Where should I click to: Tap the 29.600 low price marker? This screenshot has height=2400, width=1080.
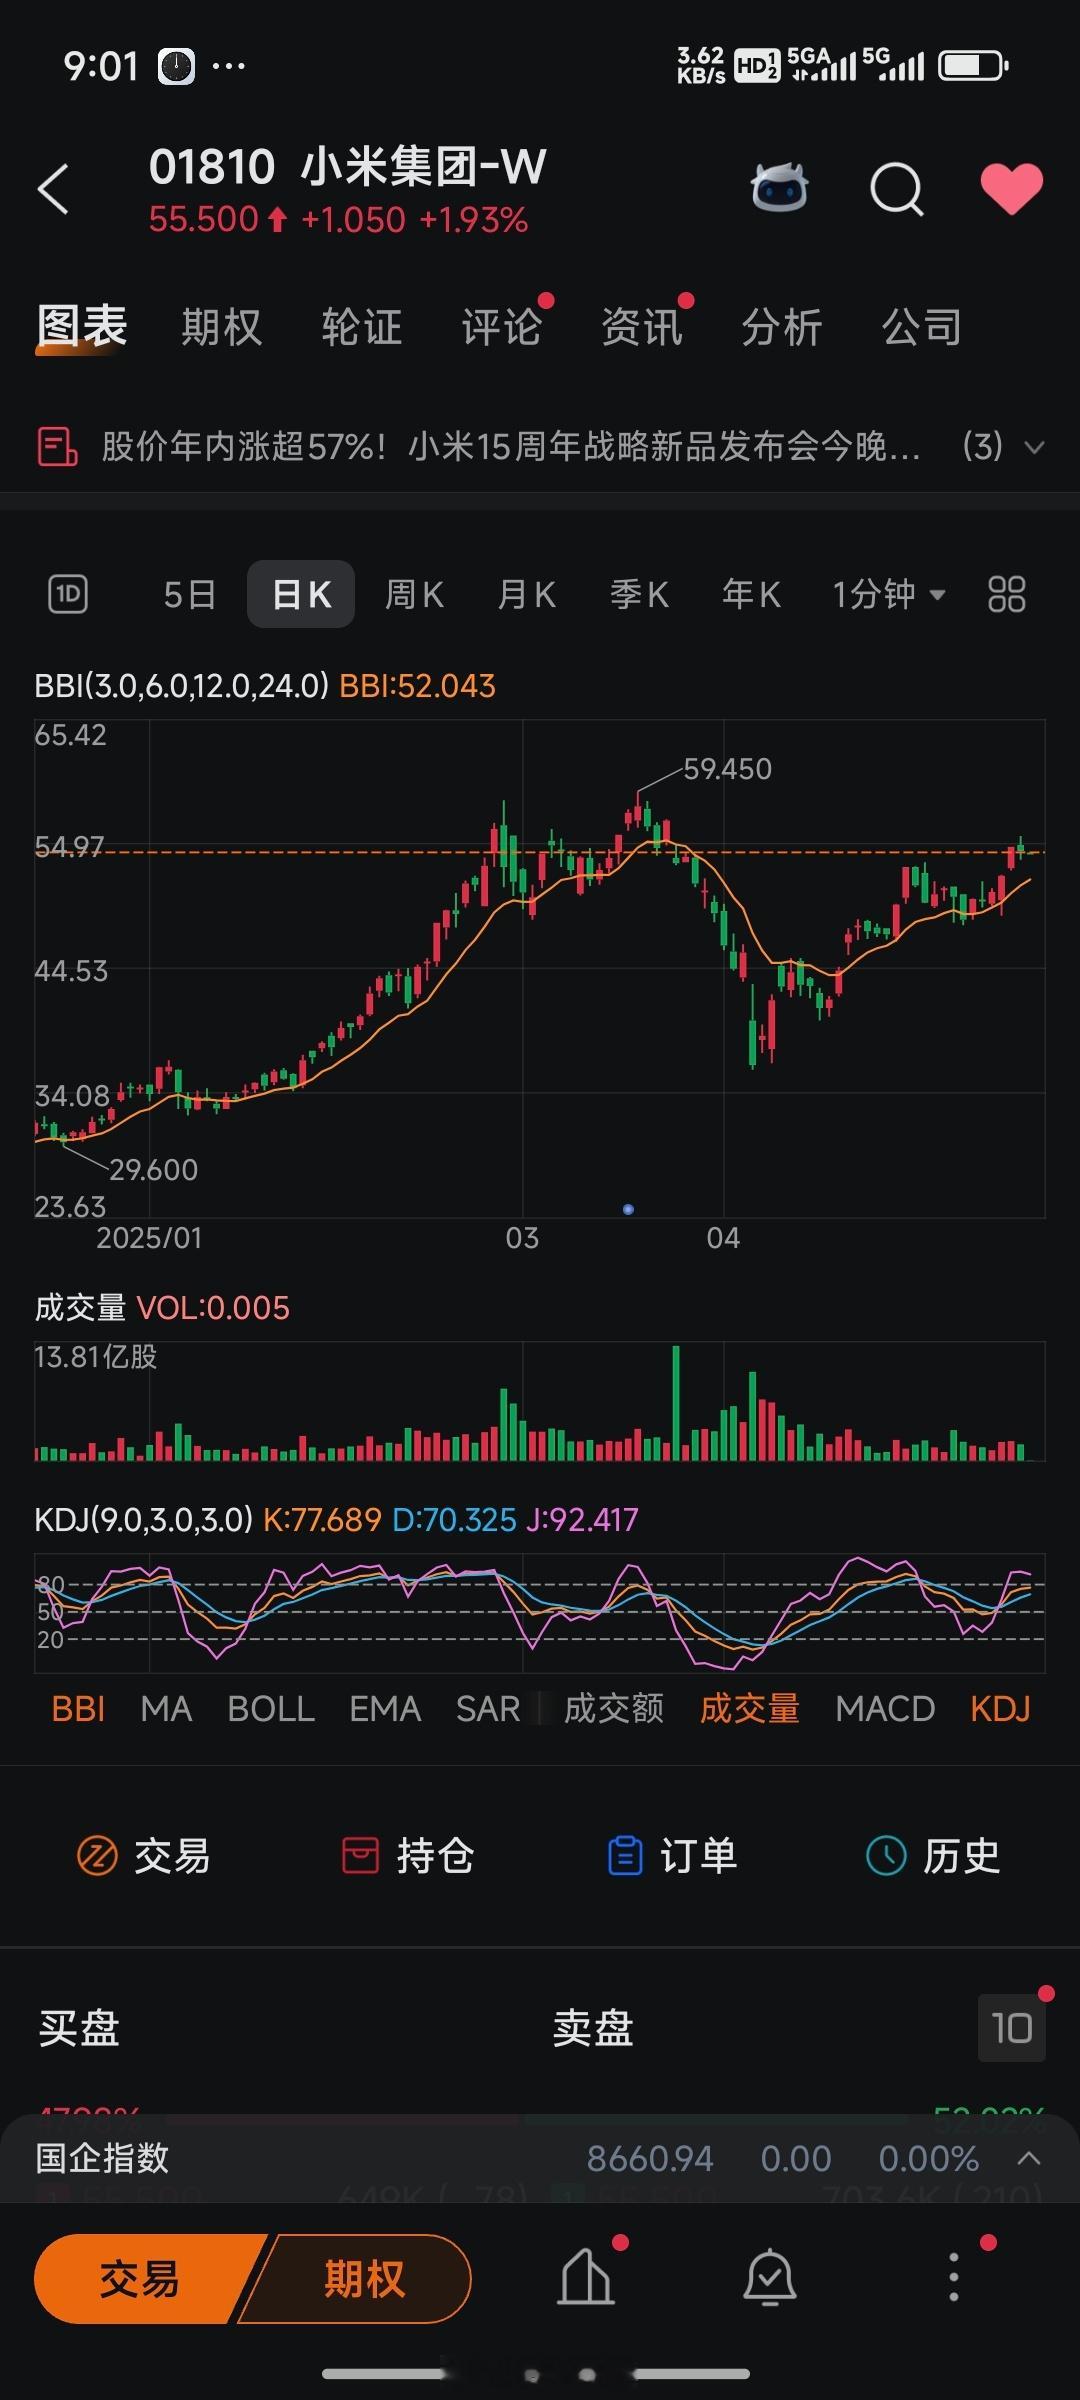153,1170
